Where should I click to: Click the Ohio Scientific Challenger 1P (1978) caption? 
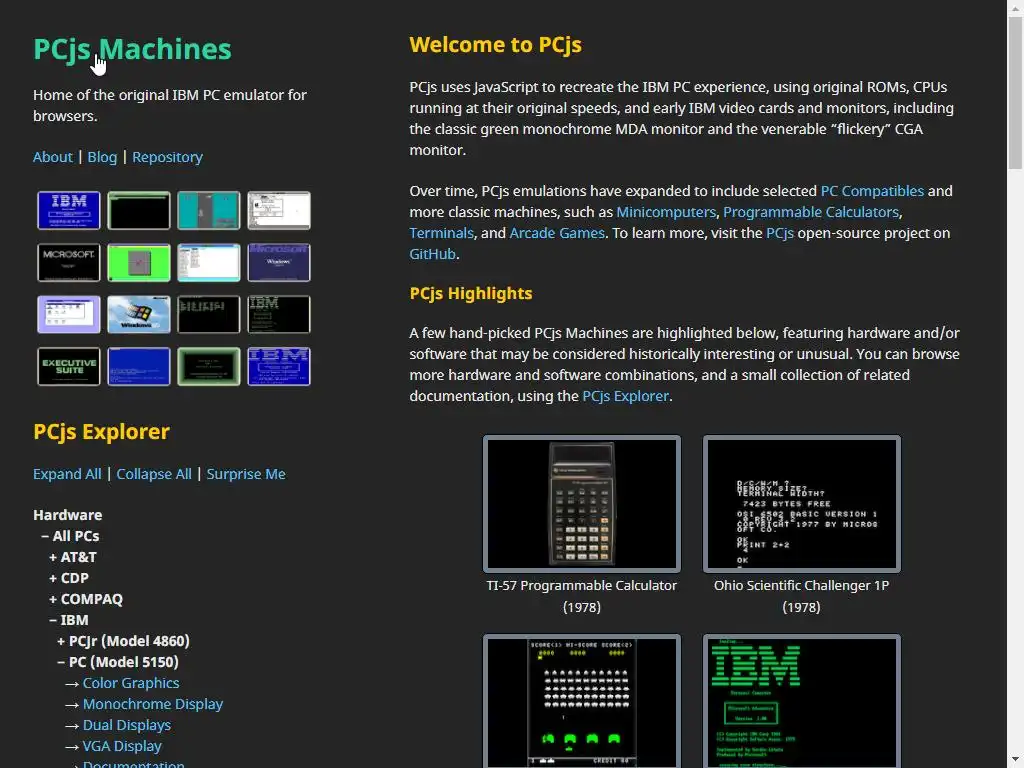[801, 596]
